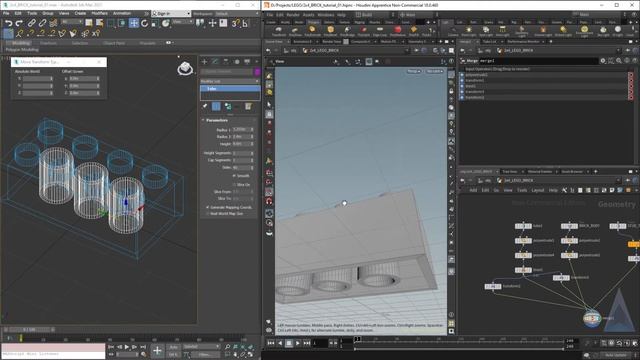Expand the viewport path dropdown for 2x4_LEGO_BRICK

[x=406, y=51]
